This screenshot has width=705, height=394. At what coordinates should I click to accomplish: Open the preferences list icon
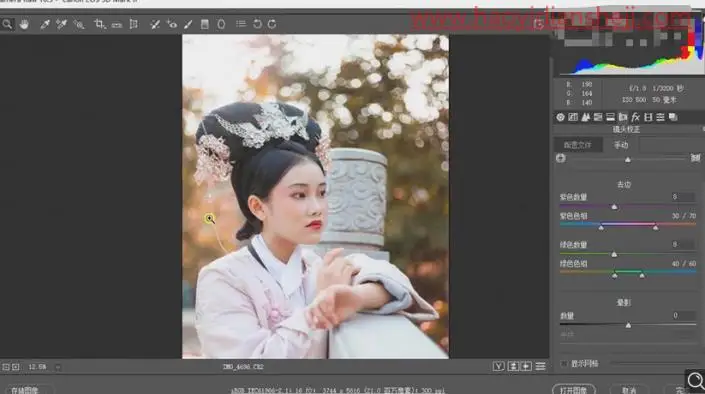click(x=241, y=23)
